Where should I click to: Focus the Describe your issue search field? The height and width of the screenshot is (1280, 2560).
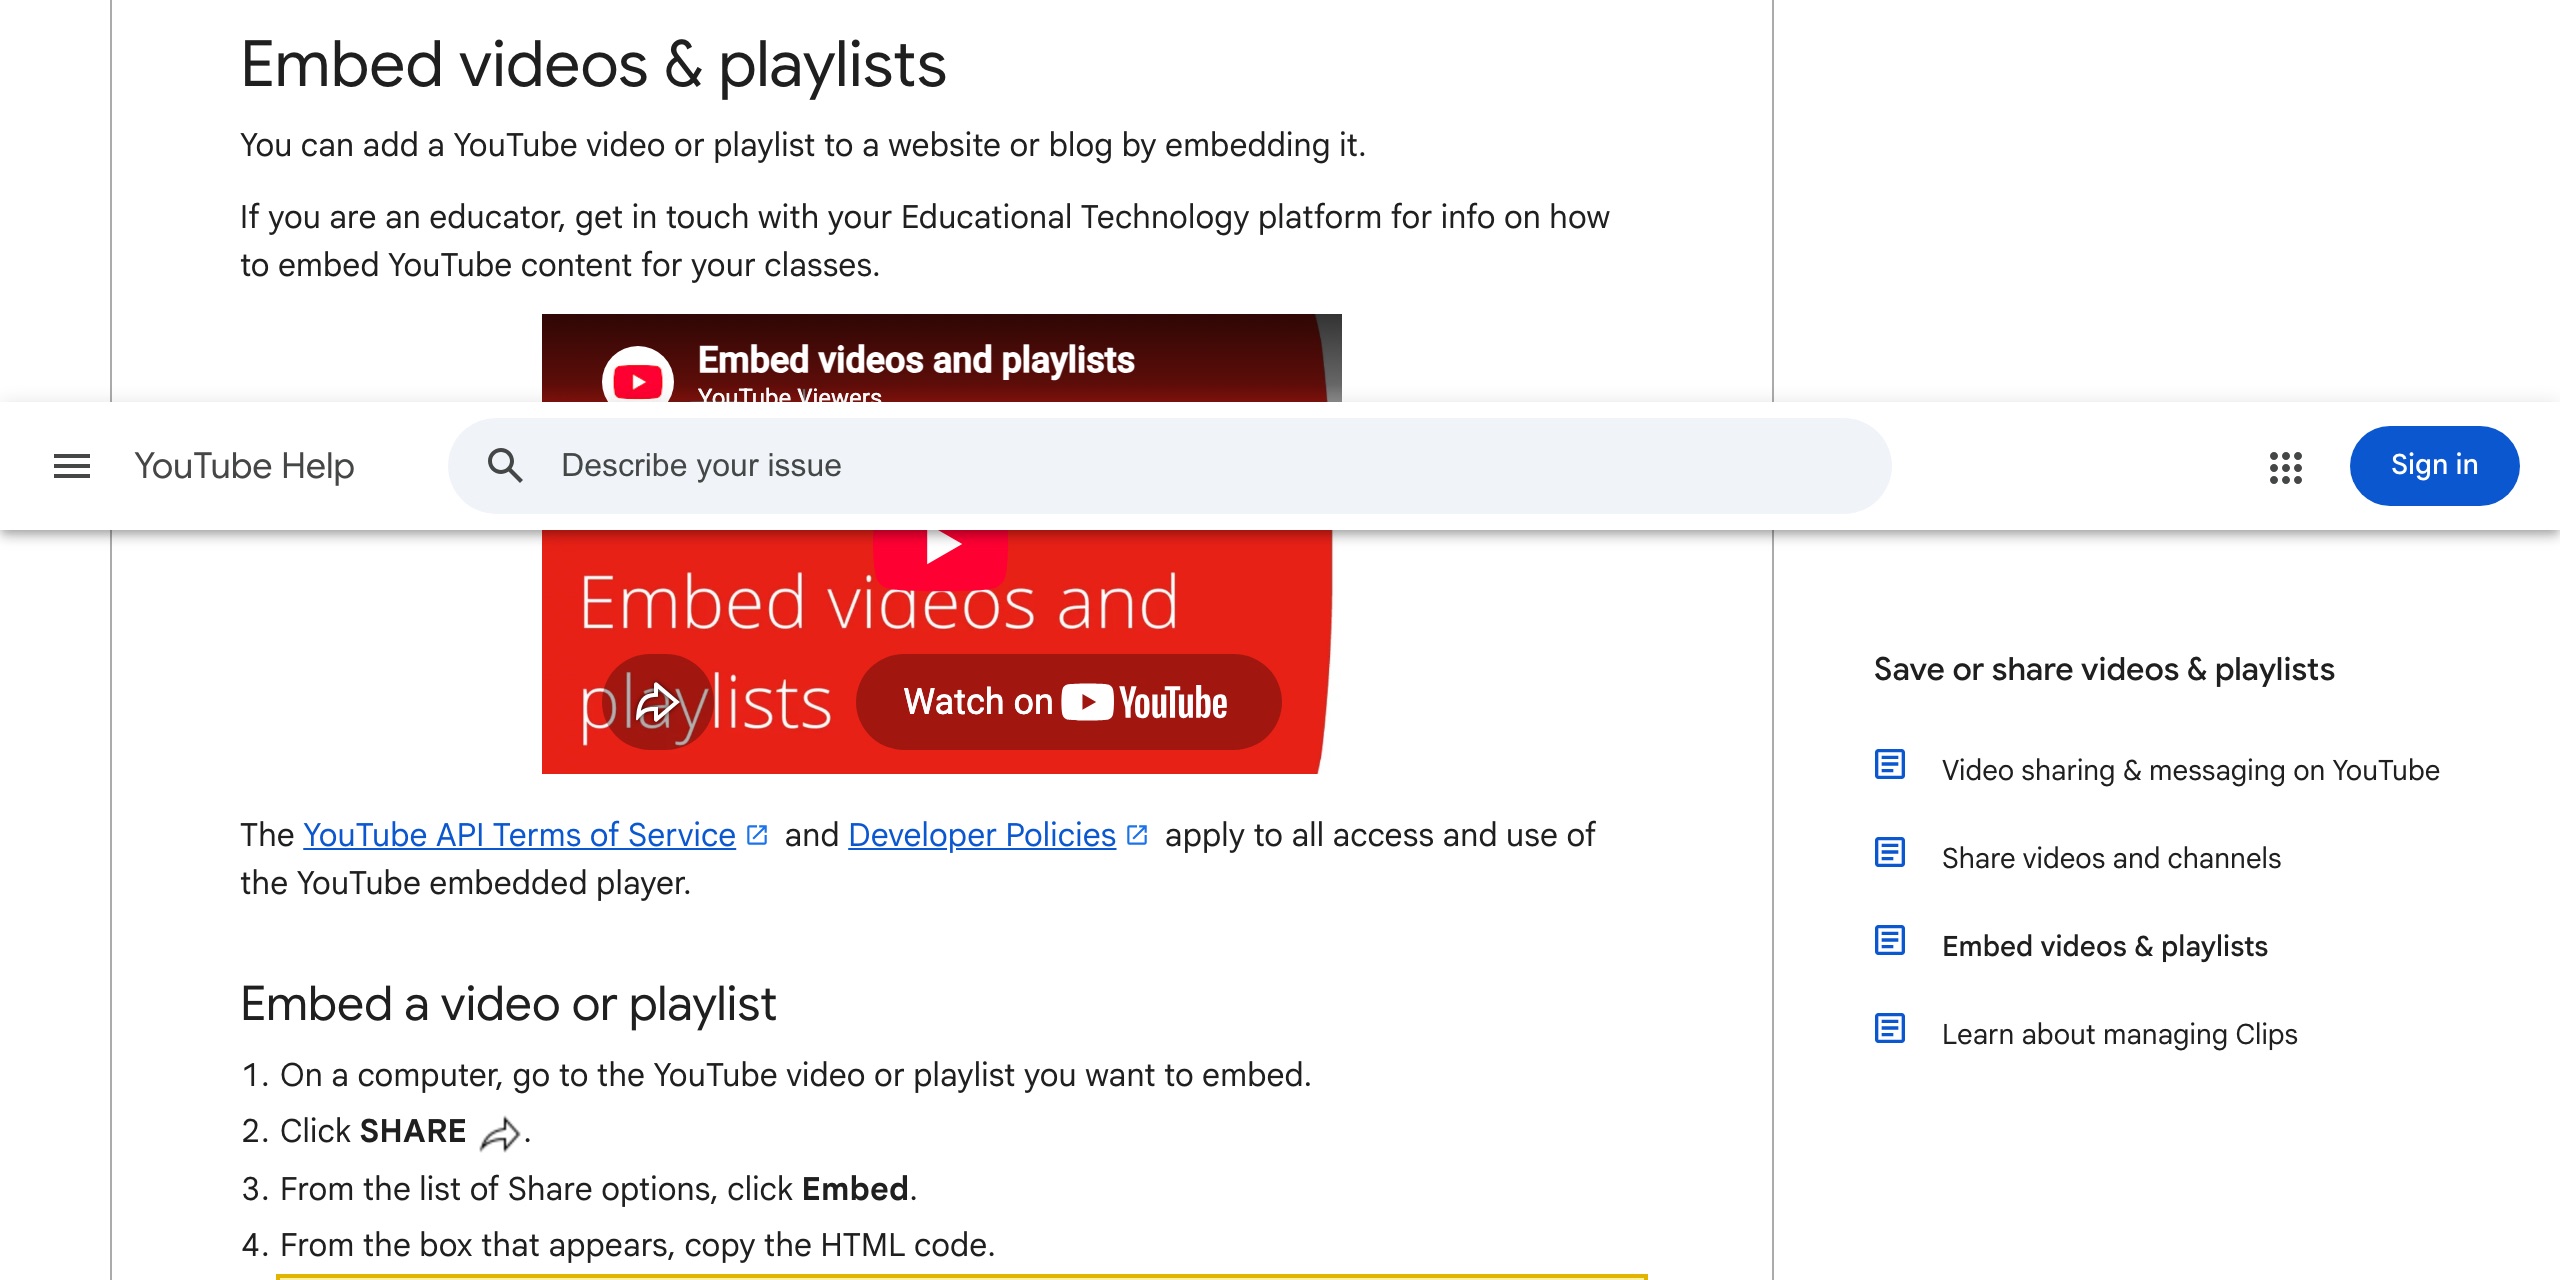pos(1169,466)
